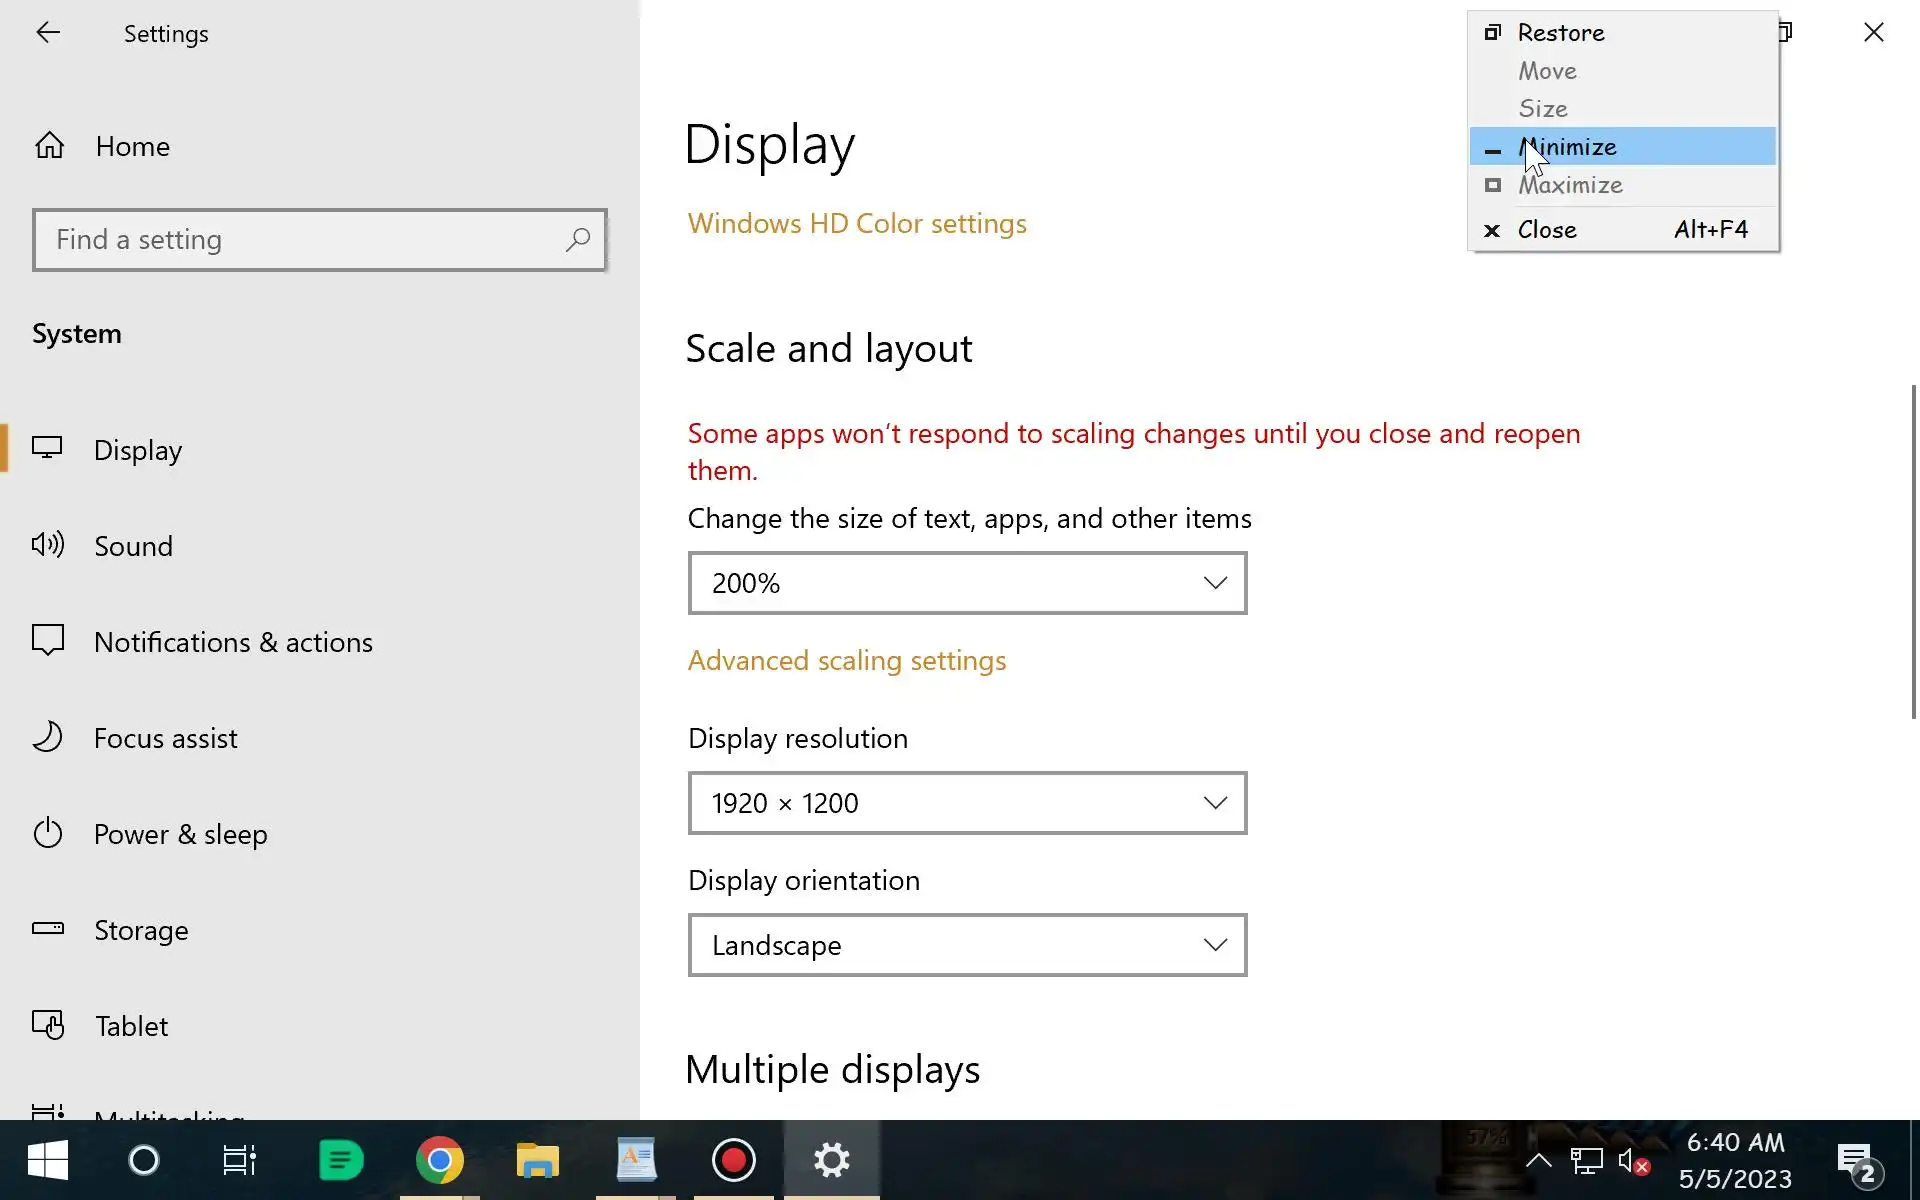Click the Home icon in the sidebar

pos(49,146)
